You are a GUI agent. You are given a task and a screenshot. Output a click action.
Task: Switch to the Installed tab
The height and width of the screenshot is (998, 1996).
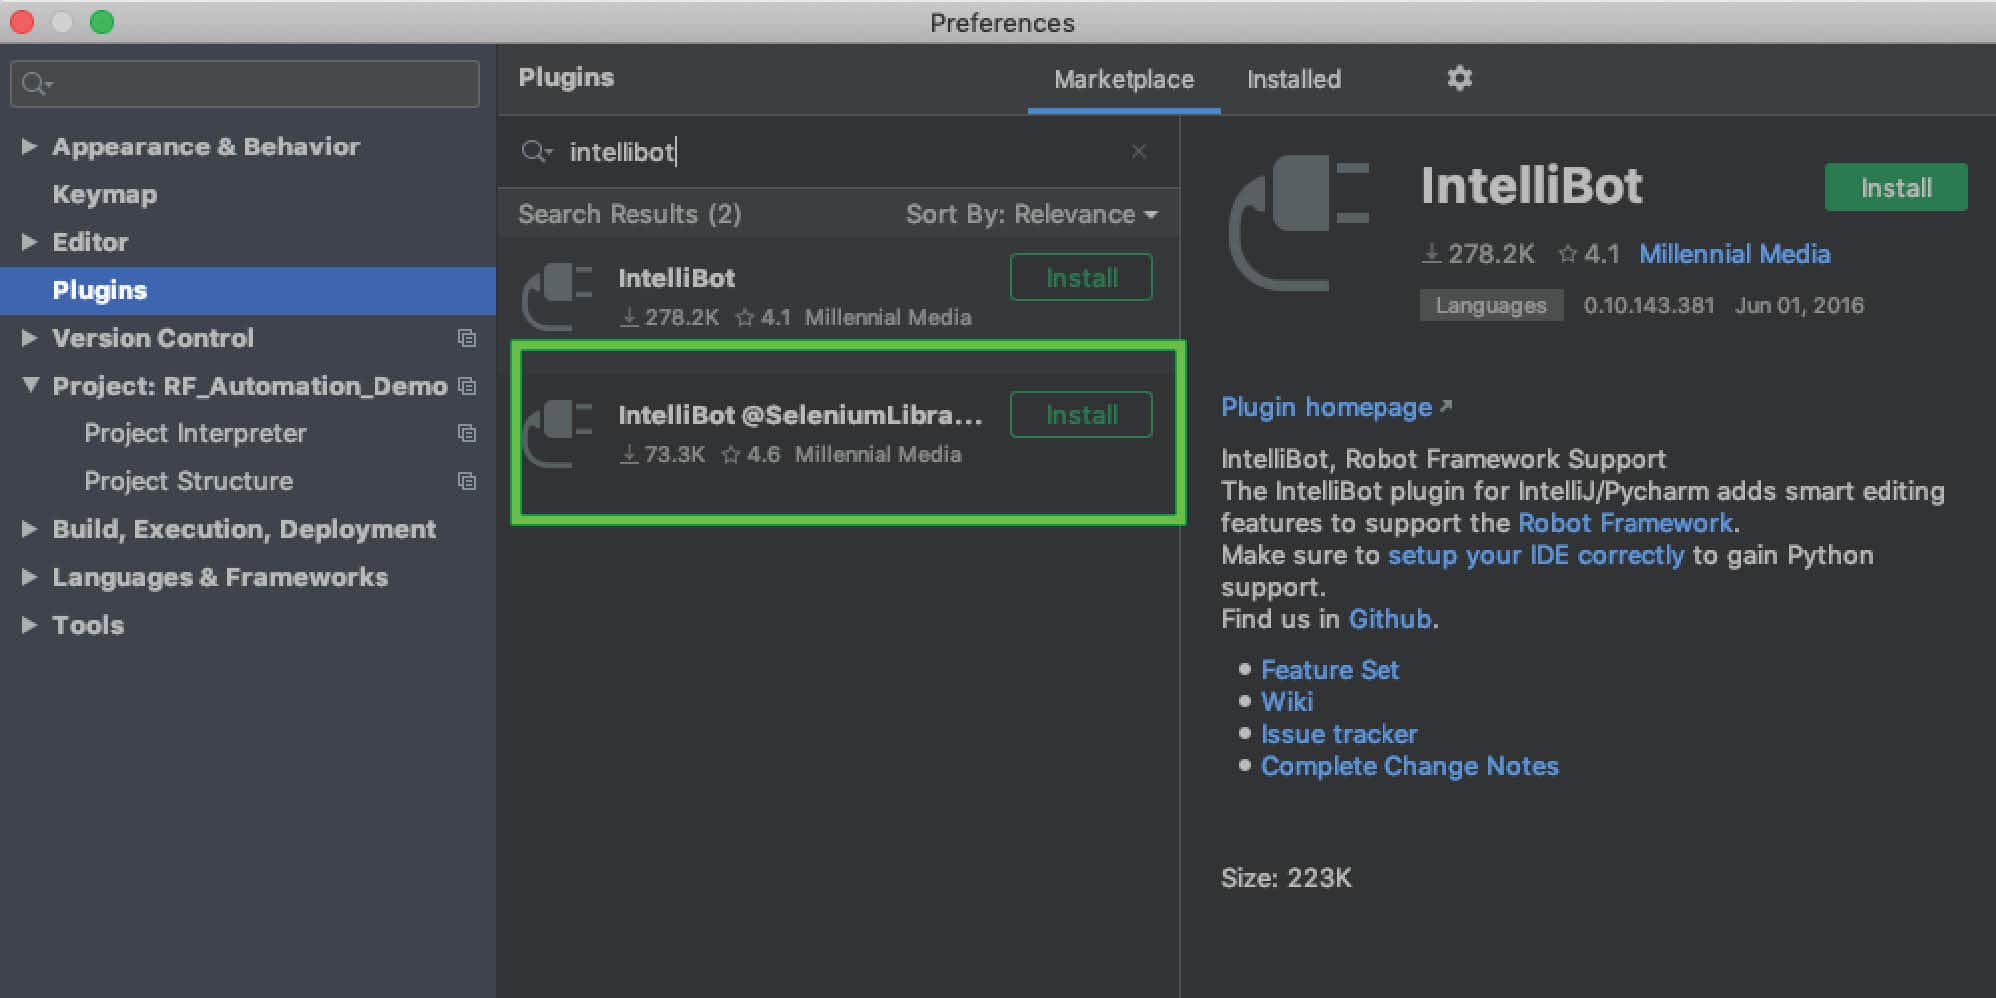pyautogui.click(x=1293, y=79)
